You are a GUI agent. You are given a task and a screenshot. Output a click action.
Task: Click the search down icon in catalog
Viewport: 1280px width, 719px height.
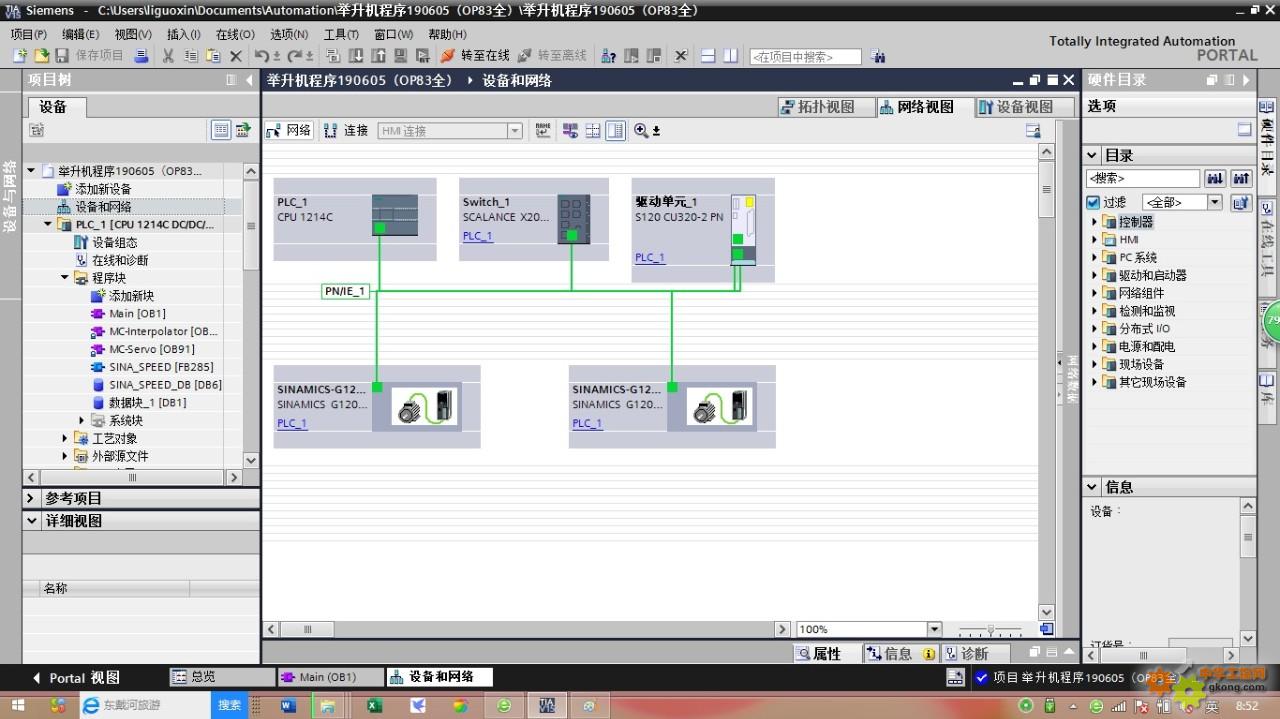coord(1215,178)
